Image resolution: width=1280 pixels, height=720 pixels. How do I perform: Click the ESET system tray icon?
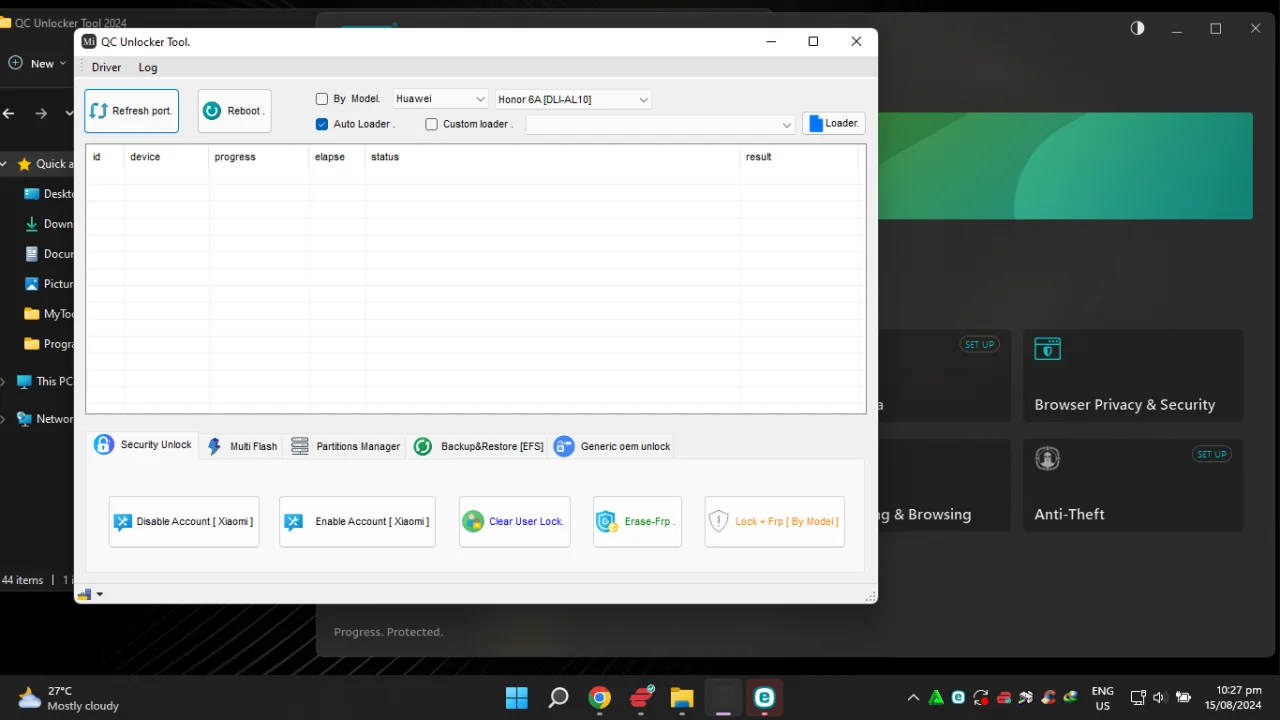[x=959, y=698]
